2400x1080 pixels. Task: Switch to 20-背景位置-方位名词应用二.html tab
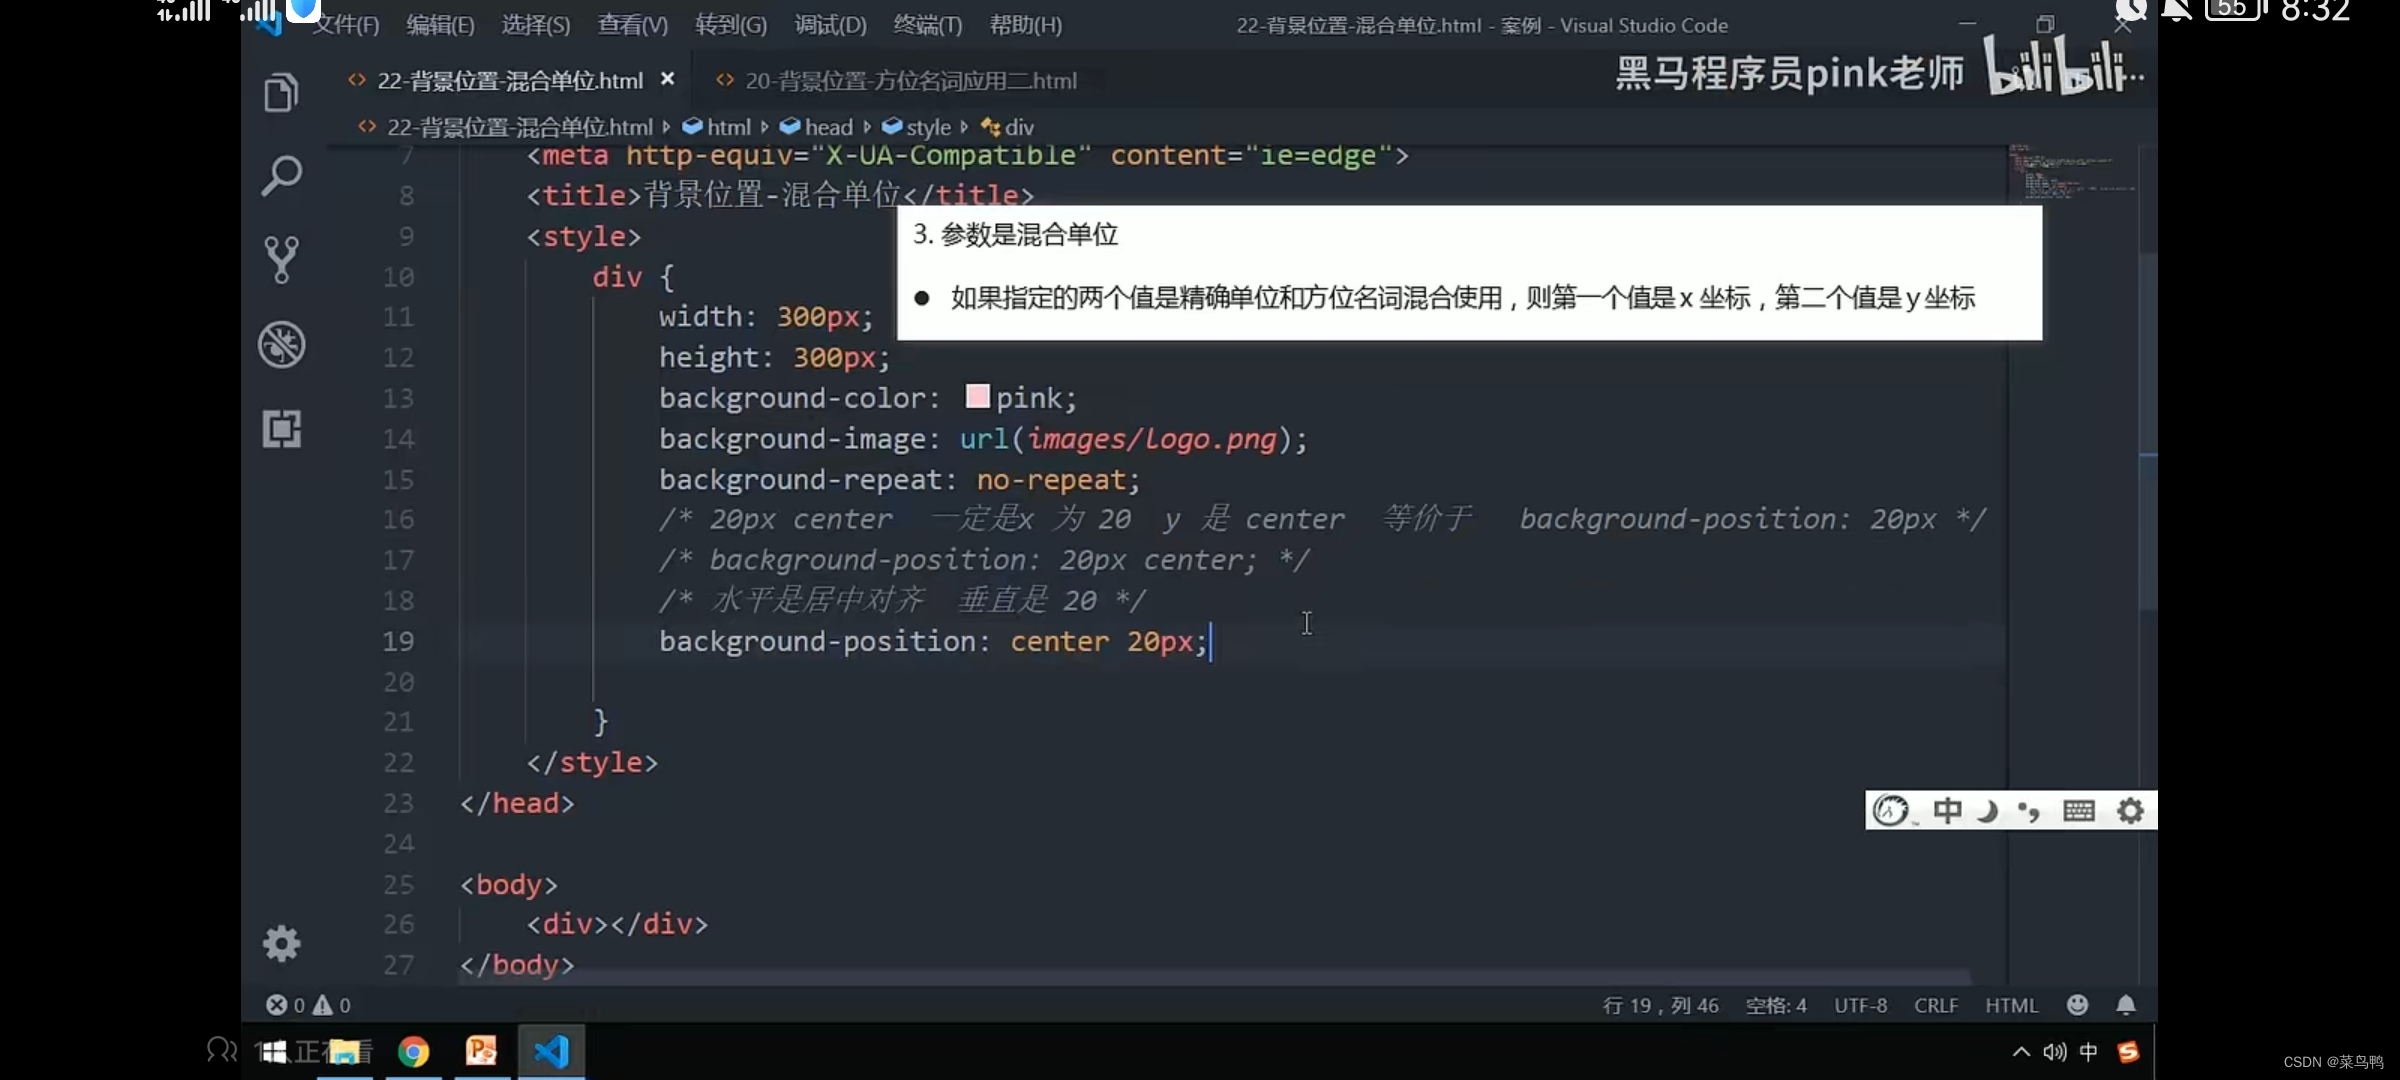coord(910,81)
